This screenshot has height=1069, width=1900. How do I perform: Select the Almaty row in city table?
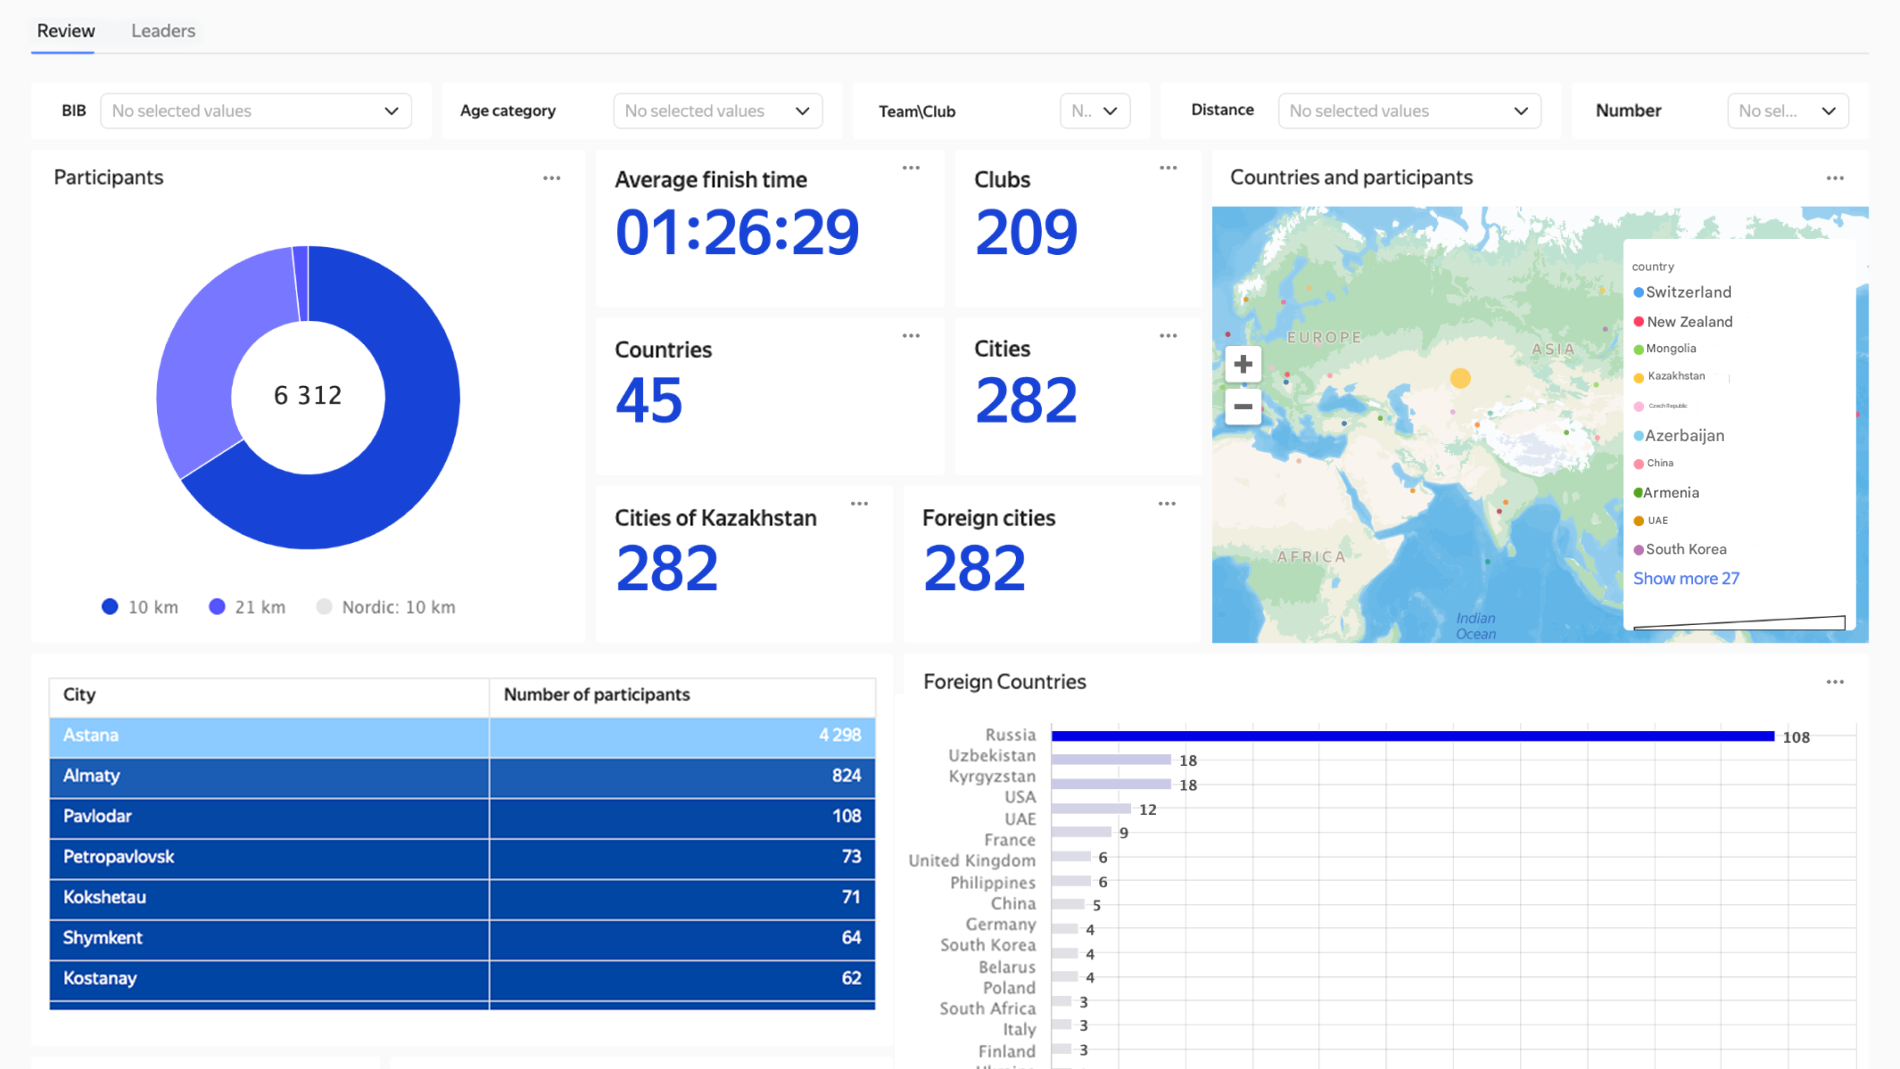click(462, 776)
